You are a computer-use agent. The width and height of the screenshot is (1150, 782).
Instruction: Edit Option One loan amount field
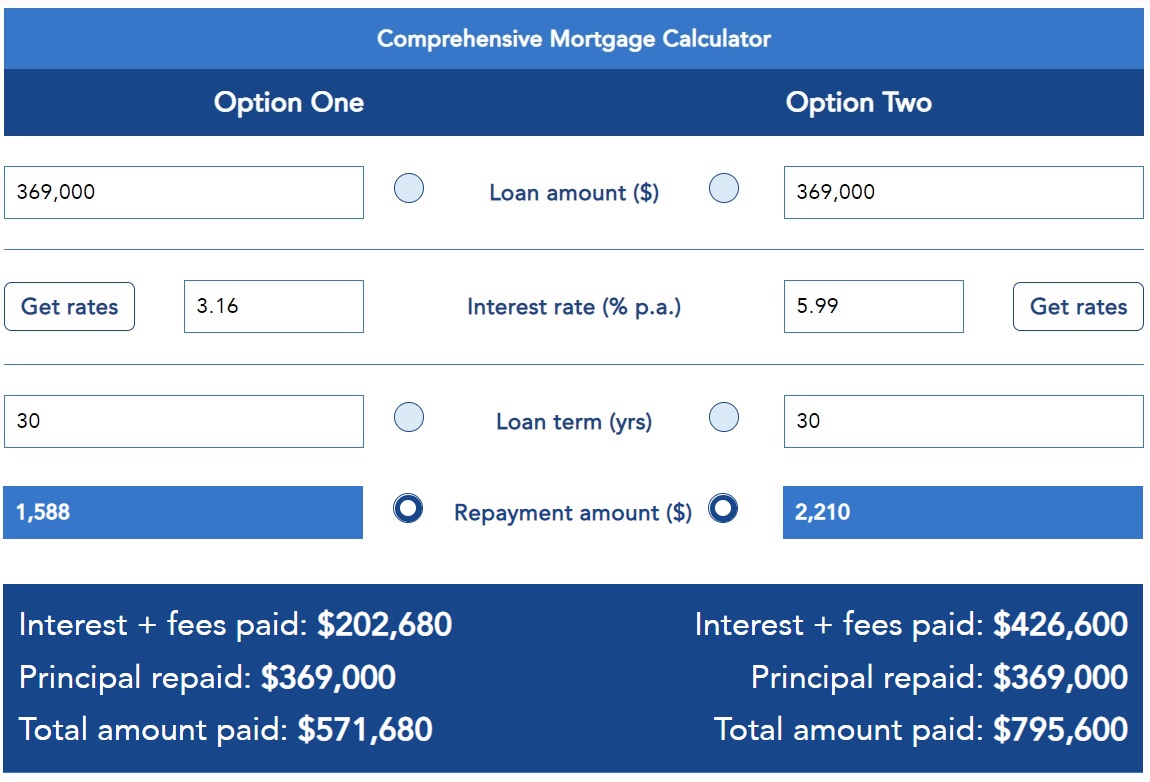(184, 192)
